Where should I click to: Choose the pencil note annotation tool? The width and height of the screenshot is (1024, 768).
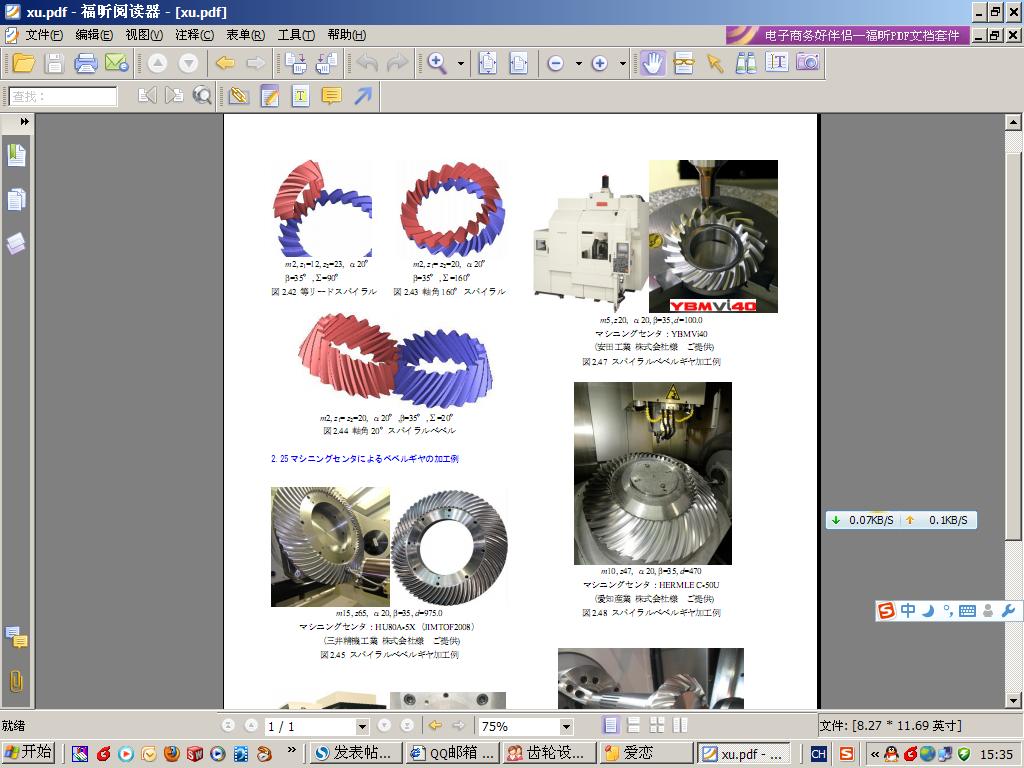270,96
